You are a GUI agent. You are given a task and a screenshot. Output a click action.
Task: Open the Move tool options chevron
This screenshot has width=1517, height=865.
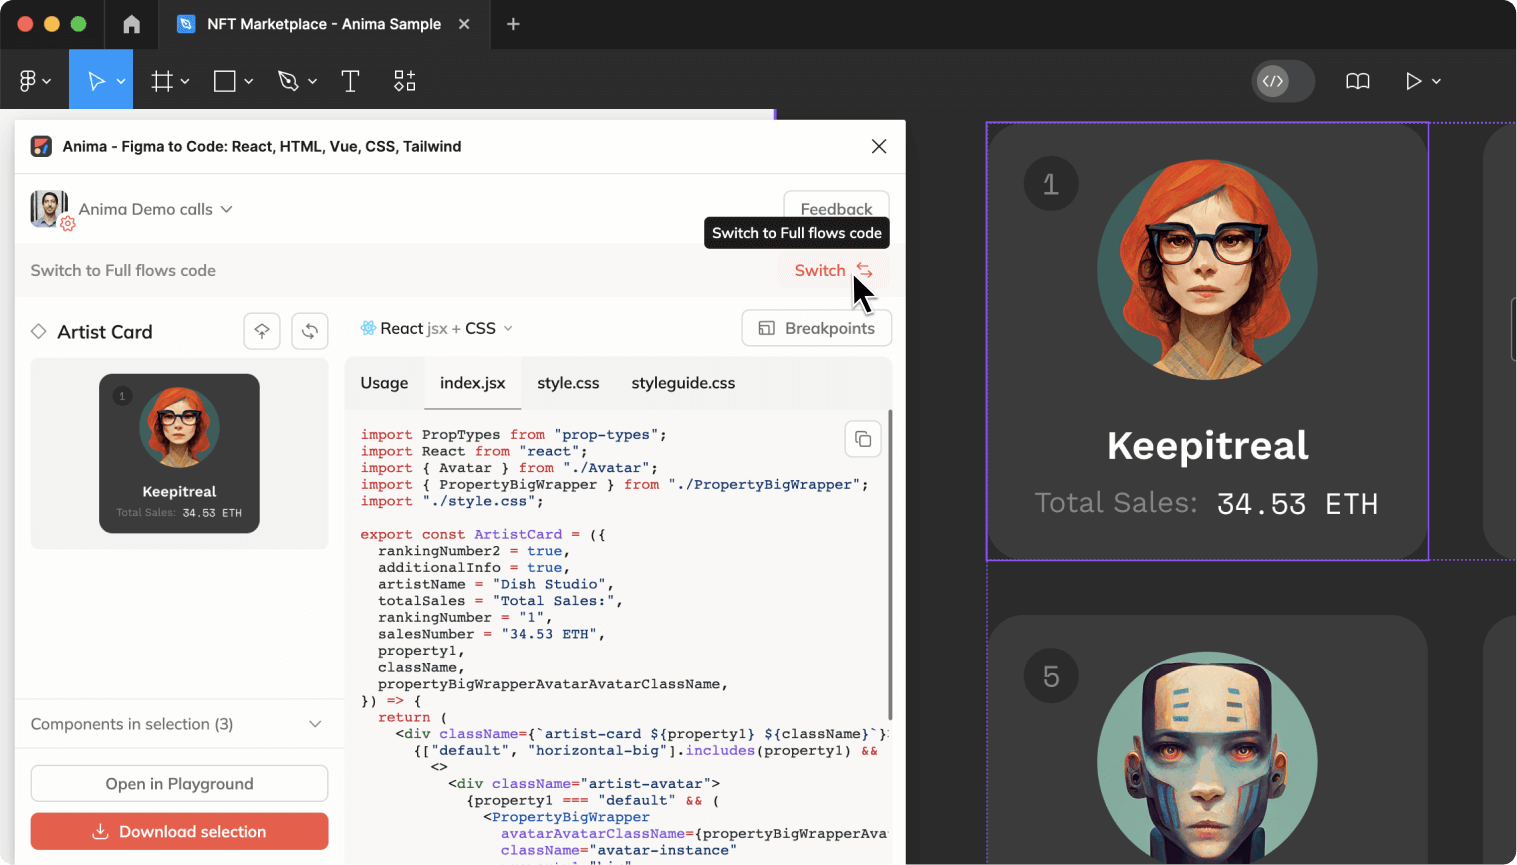[x=121, y=81]
